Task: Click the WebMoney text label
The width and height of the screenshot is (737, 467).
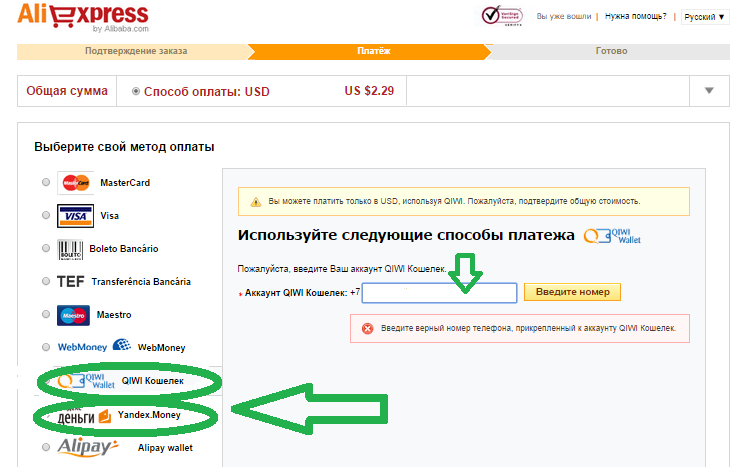Action: coord(161,348)
